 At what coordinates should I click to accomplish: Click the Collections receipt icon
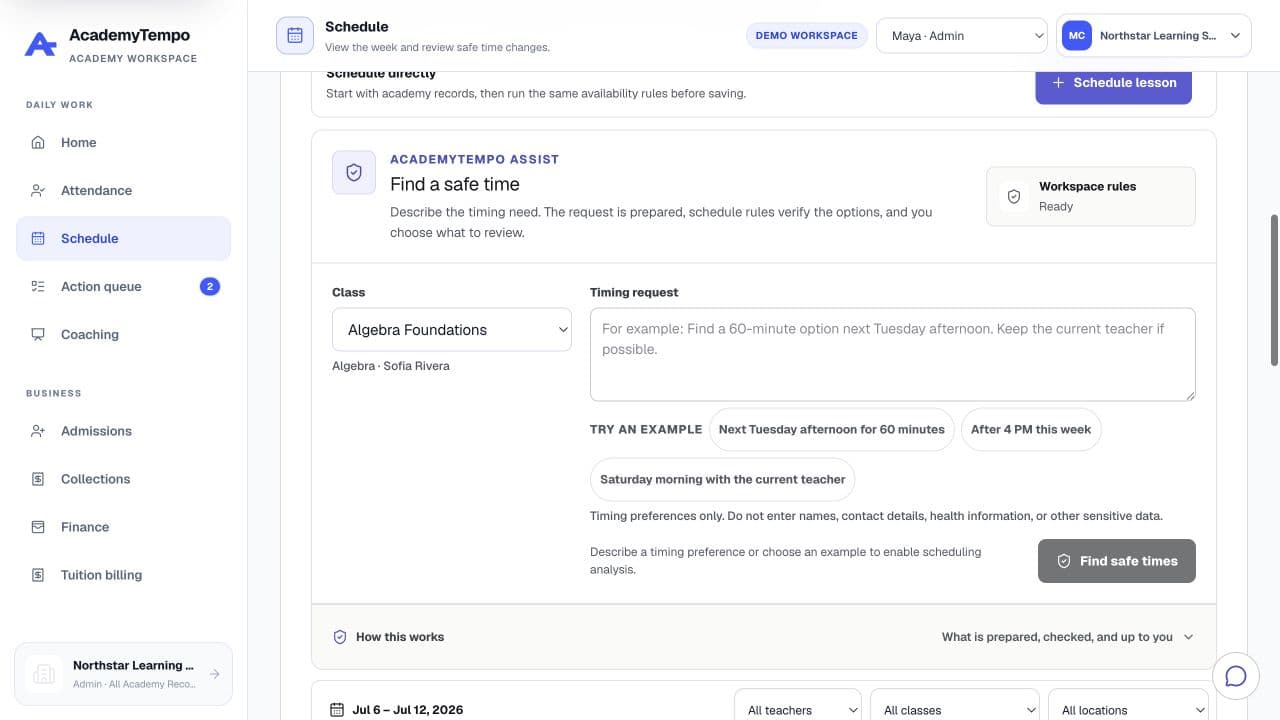coord(38,479)
